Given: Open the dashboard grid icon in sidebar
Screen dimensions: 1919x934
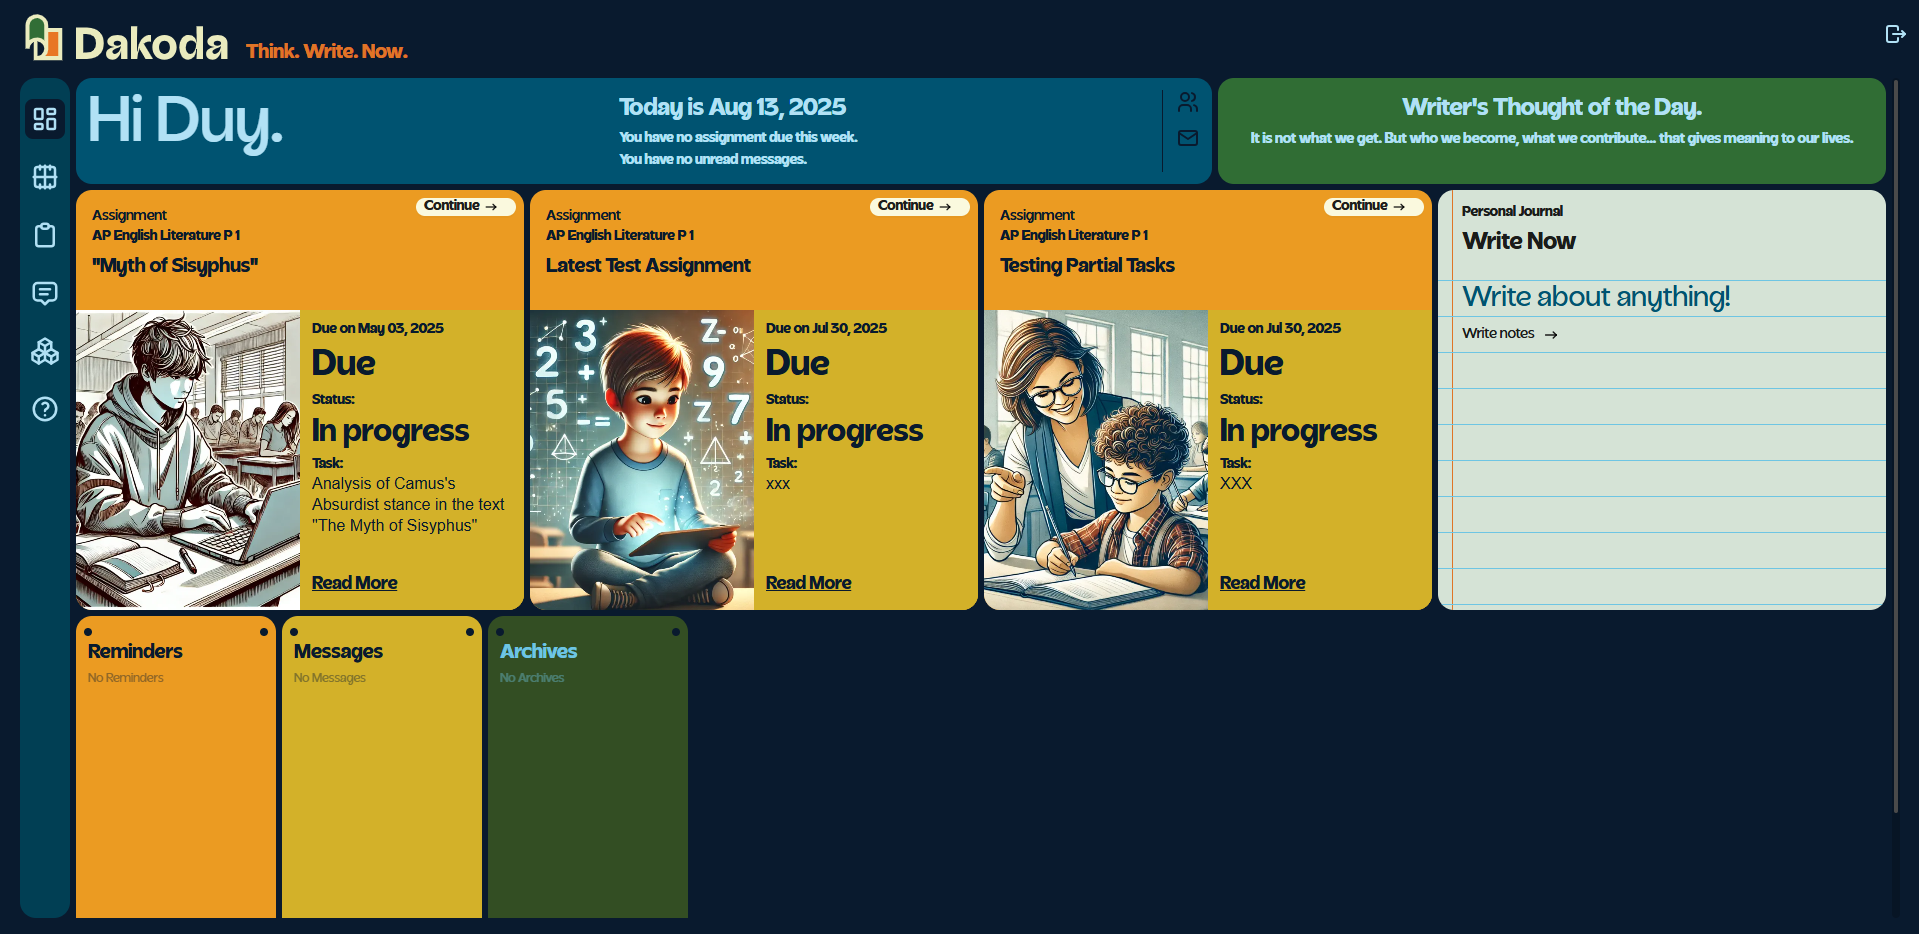Looking at the screenshot, I should (45, 119).
